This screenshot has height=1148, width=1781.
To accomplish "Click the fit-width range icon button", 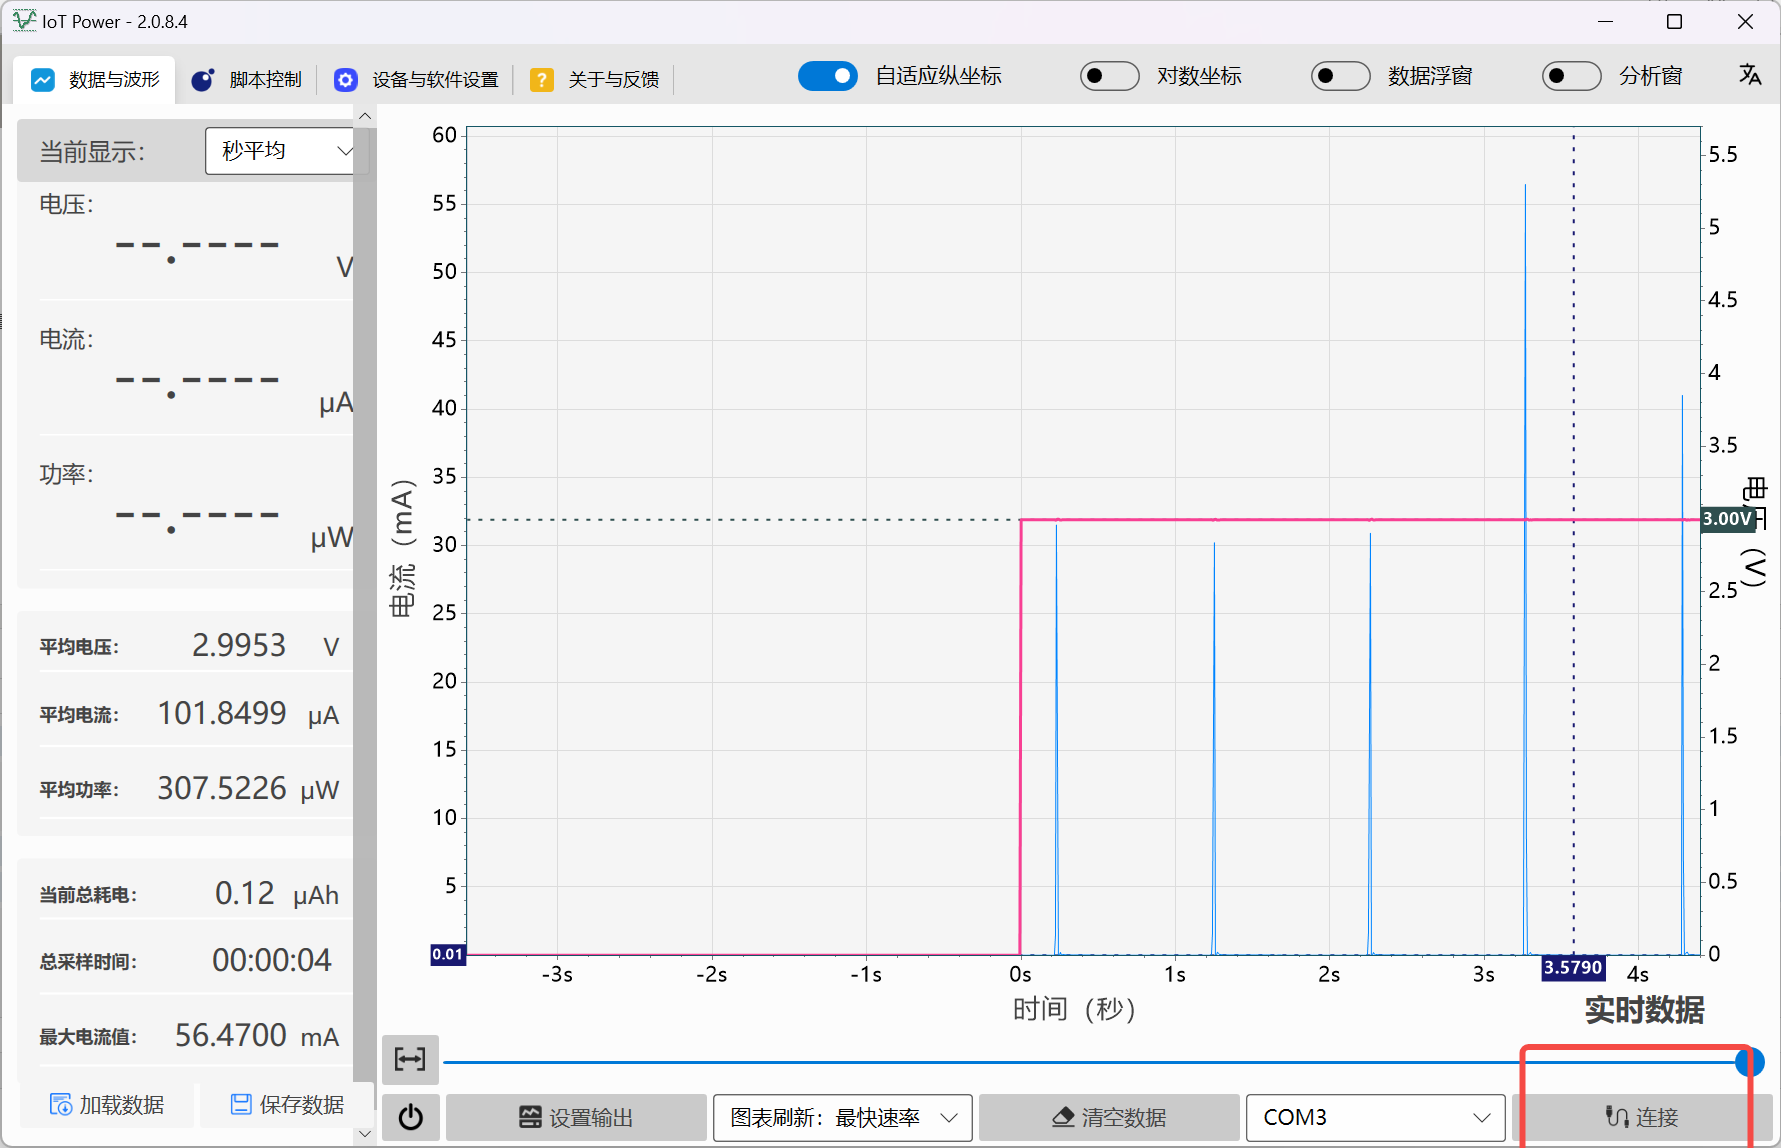I will (410, 1060).
